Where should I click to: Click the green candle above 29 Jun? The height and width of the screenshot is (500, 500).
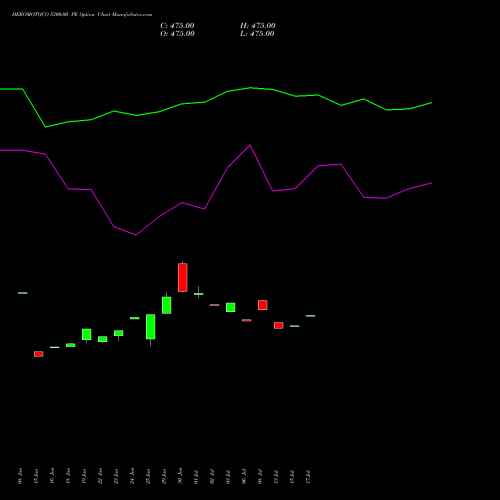(167, 305)
